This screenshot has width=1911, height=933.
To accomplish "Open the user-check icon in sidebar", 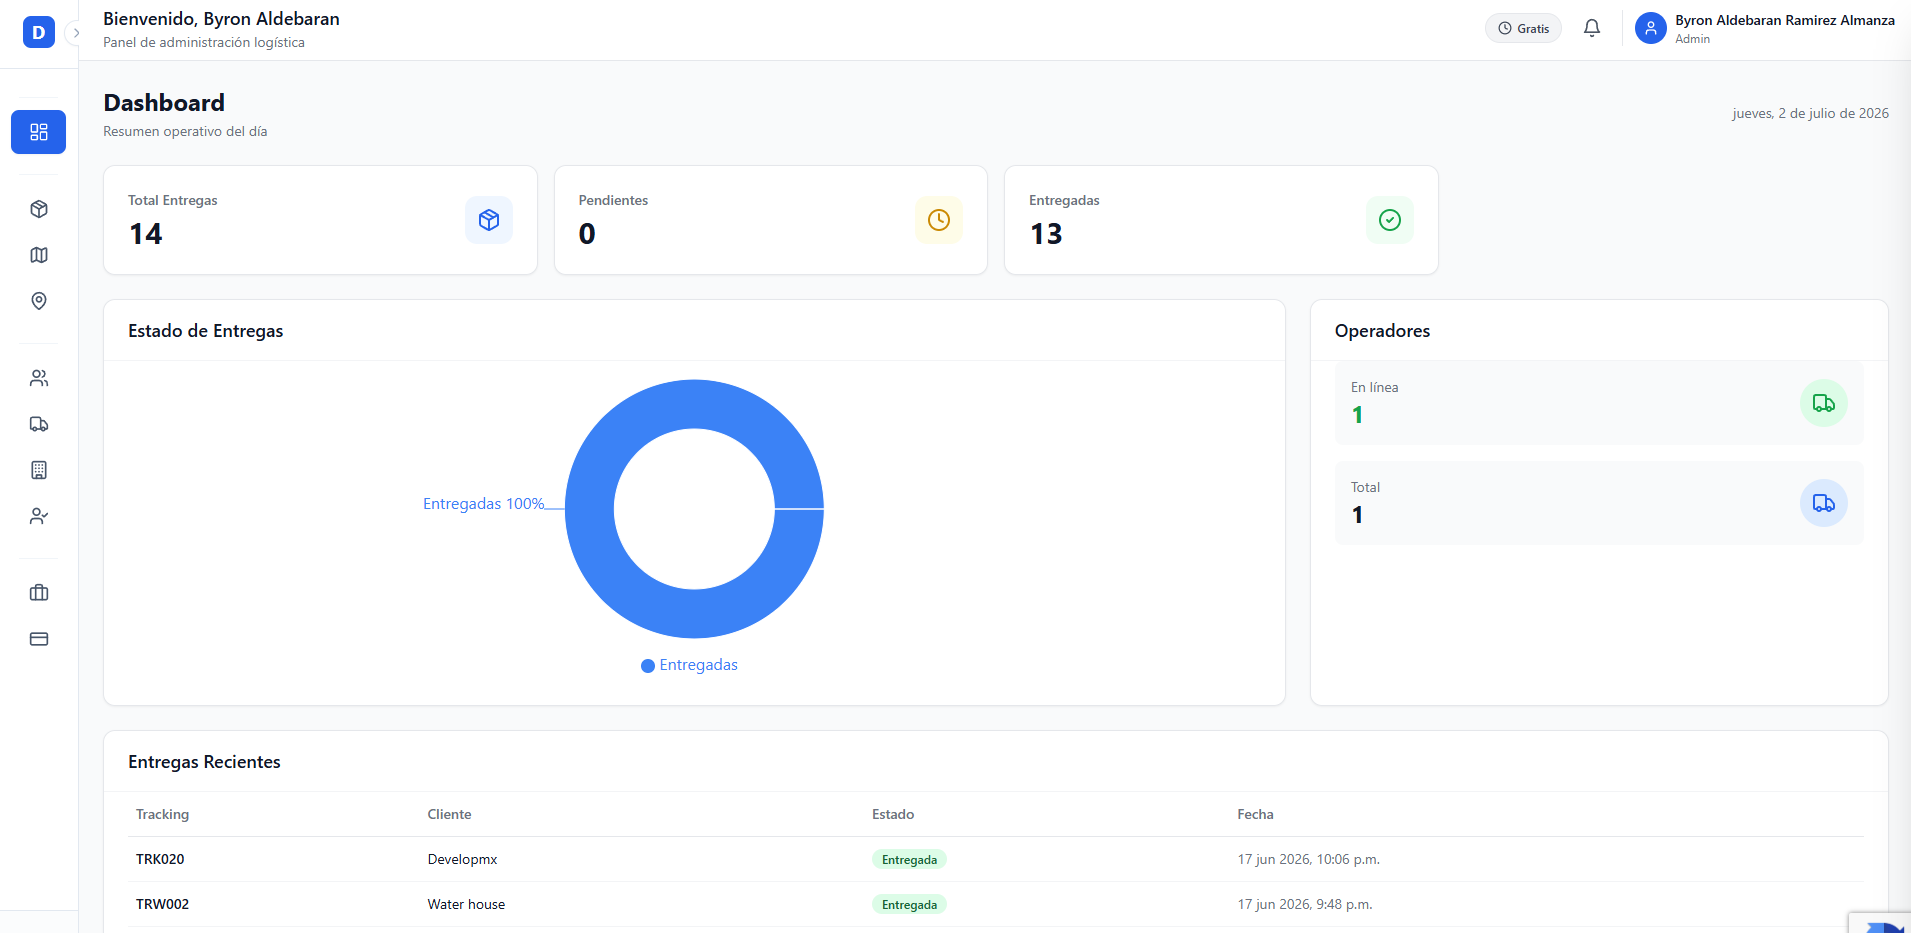I will point(39,516).
